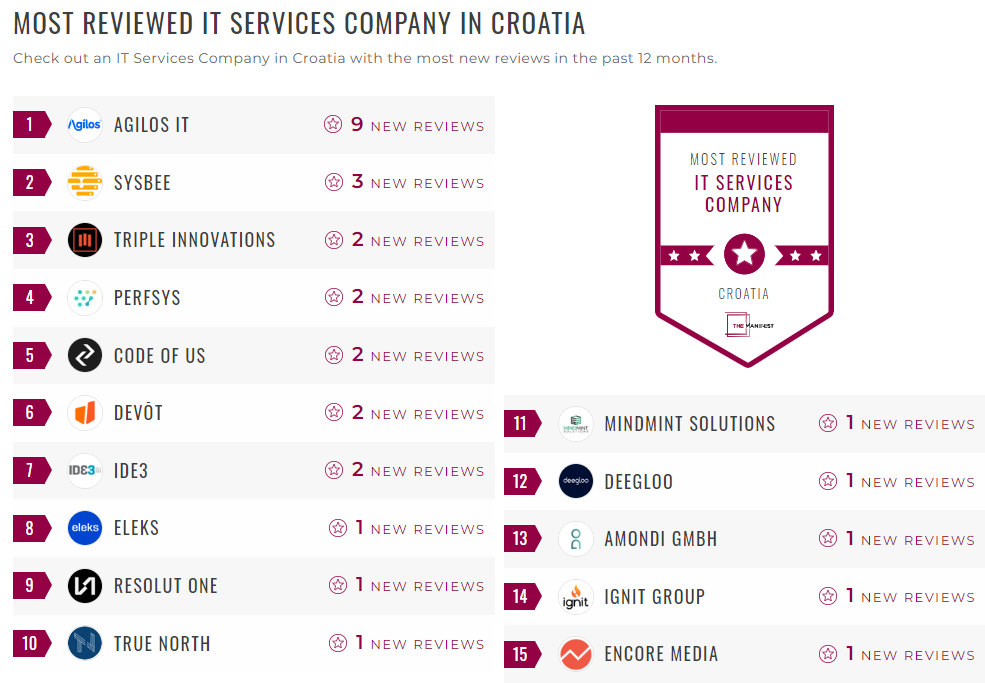Click the True North logo icon
Viewport: 985px width, 683px height.
(85, 643)
